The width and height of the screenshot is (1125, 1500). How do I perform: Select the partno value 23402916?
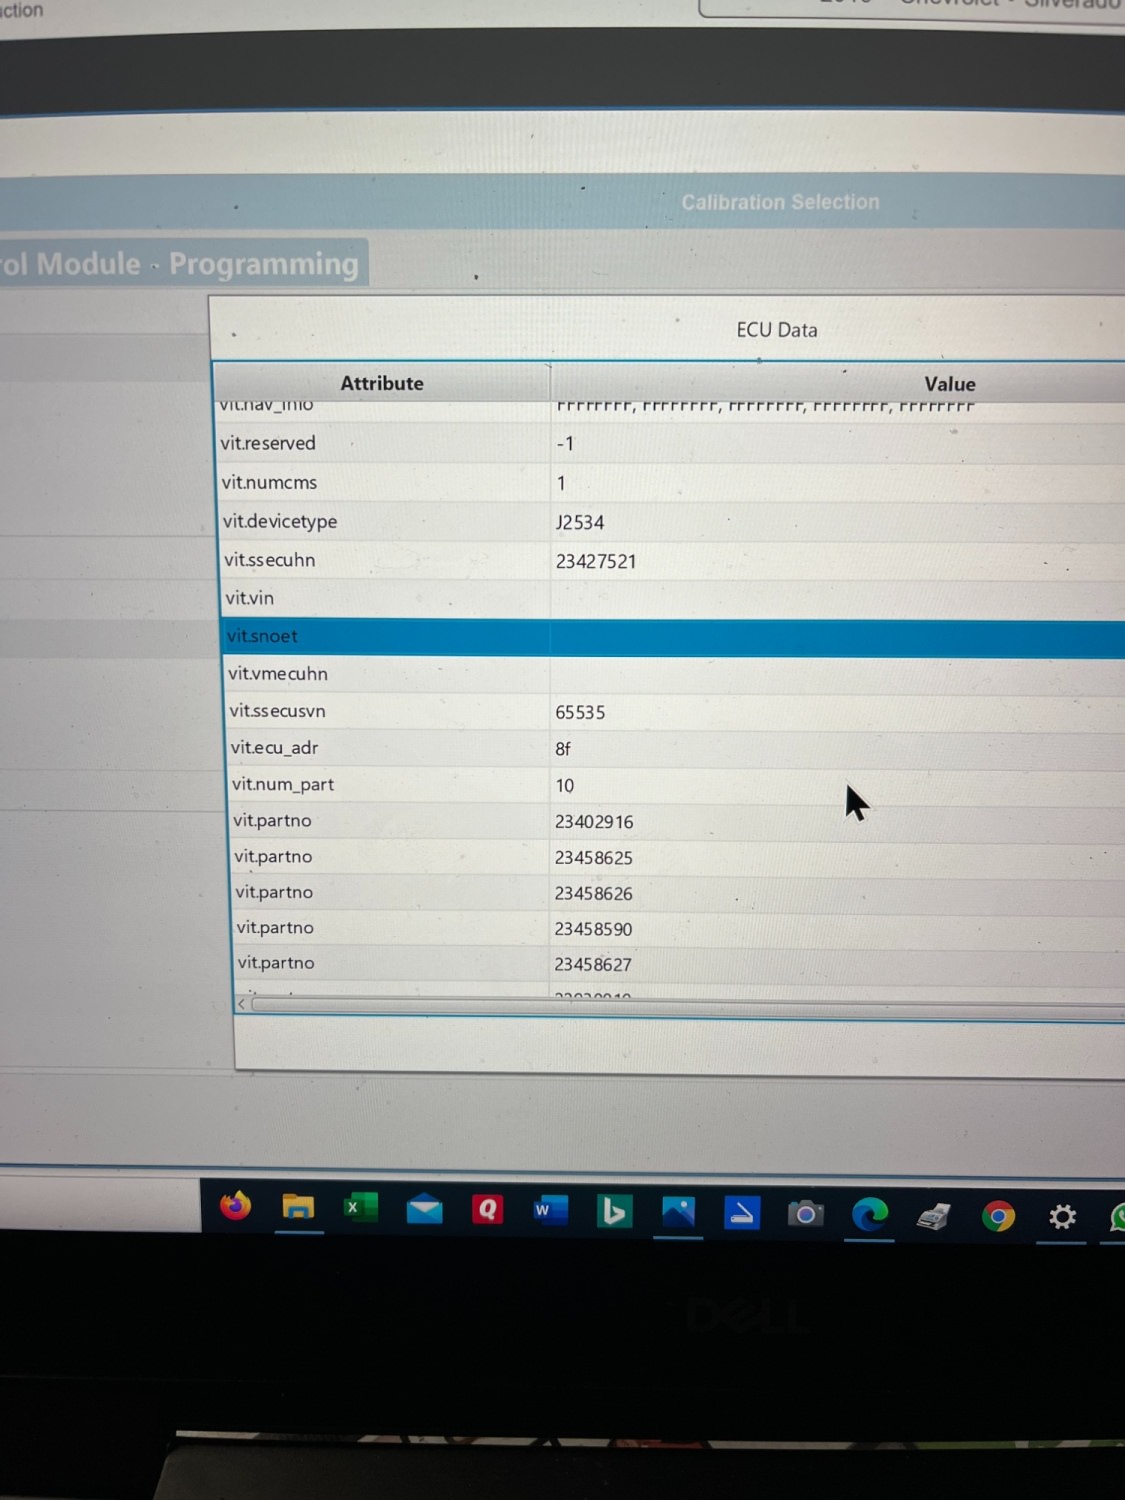(x=594, y=822)
